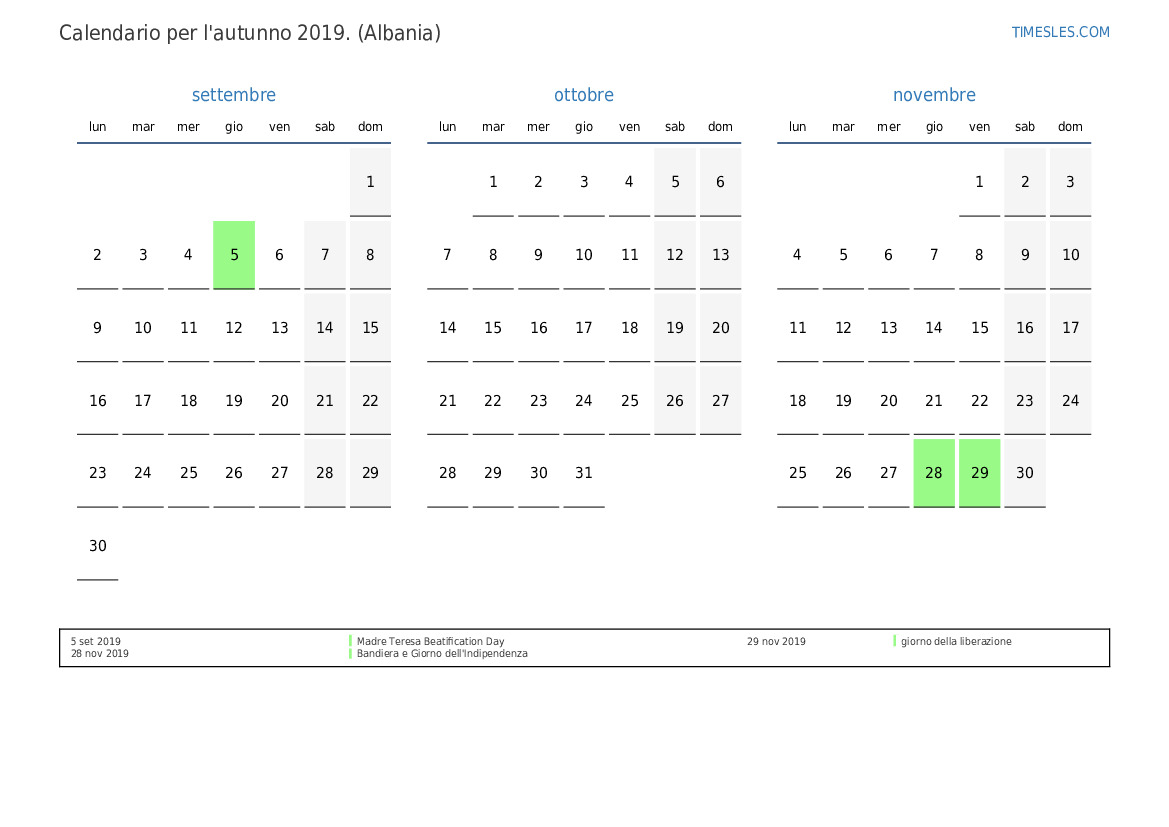Click green swatch beside giorno della liberazione
The image size is (1169, 827).
tap(895, 641)
